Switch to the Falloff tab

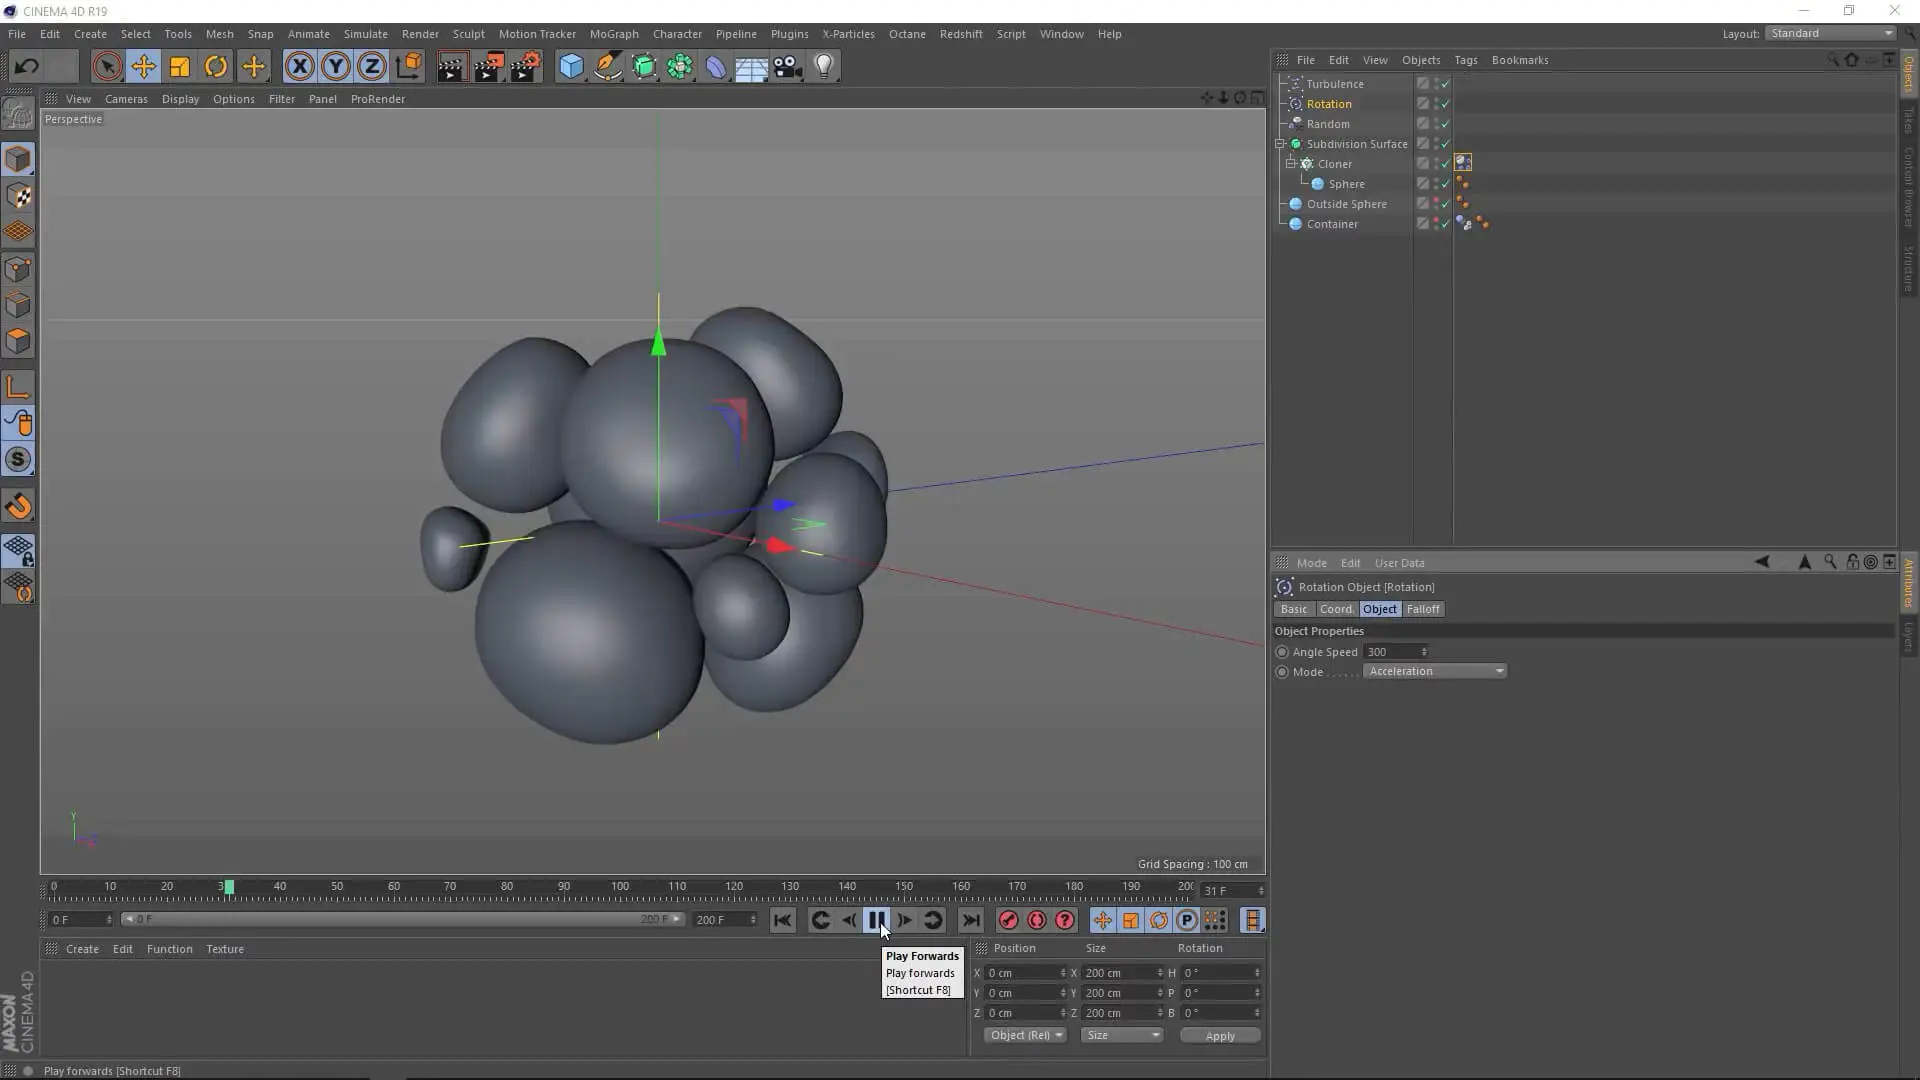pos(1423,609)
